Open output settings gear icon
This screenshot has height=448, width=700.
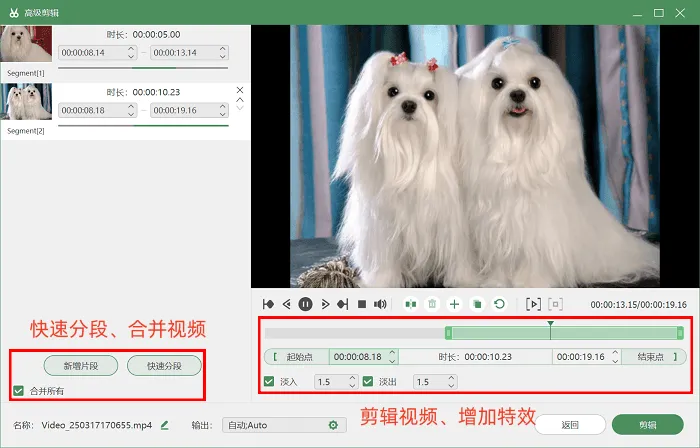pyautogui.click(x=333, y=425)
